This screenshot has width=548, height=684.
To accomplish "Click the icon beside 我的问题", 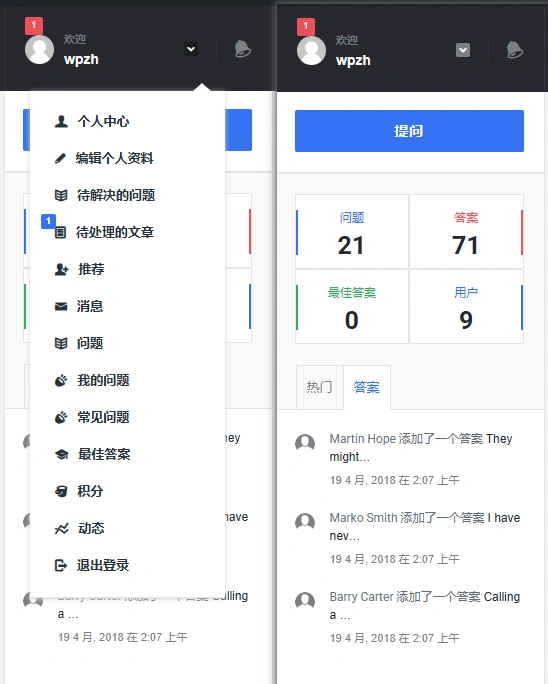I will coord(61,380).
